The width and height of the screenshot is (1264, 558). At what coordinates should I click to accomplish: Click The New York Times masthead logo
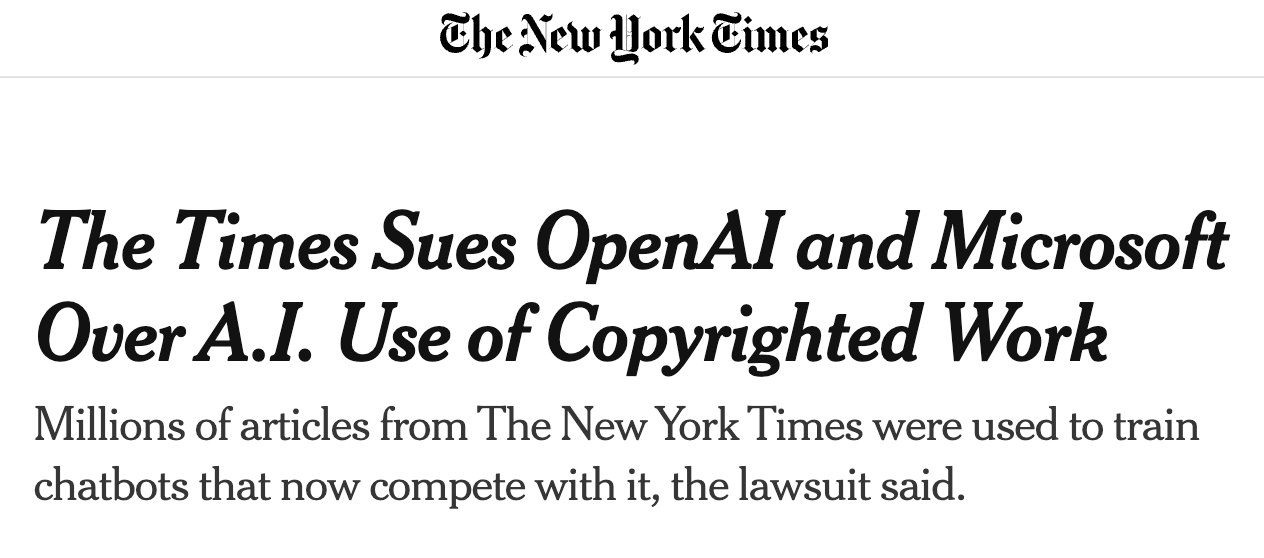pyautogui.click(x=633, y=37)
